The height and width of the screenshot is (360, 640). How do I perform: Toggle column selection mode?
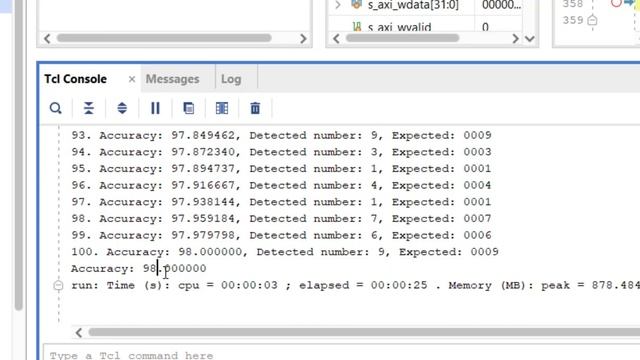(222, 108)
